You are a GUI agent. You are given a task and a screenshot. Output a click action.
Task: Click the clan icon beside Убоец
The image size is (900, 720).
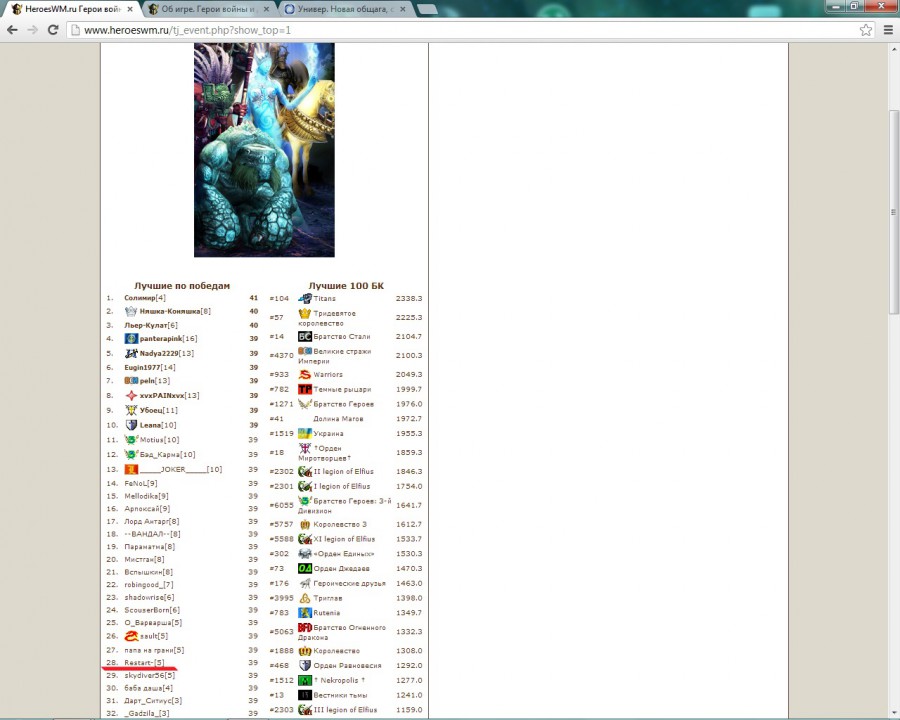(131, 410)
